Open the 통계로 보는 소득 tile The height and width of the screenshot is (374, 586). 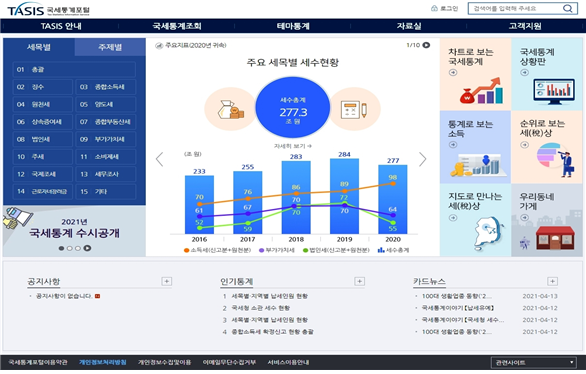475,147
